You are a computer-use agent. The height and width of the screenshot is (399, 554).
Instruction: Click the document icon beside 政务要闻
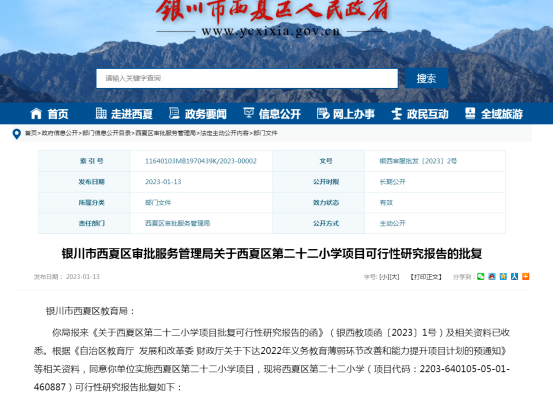174,113
